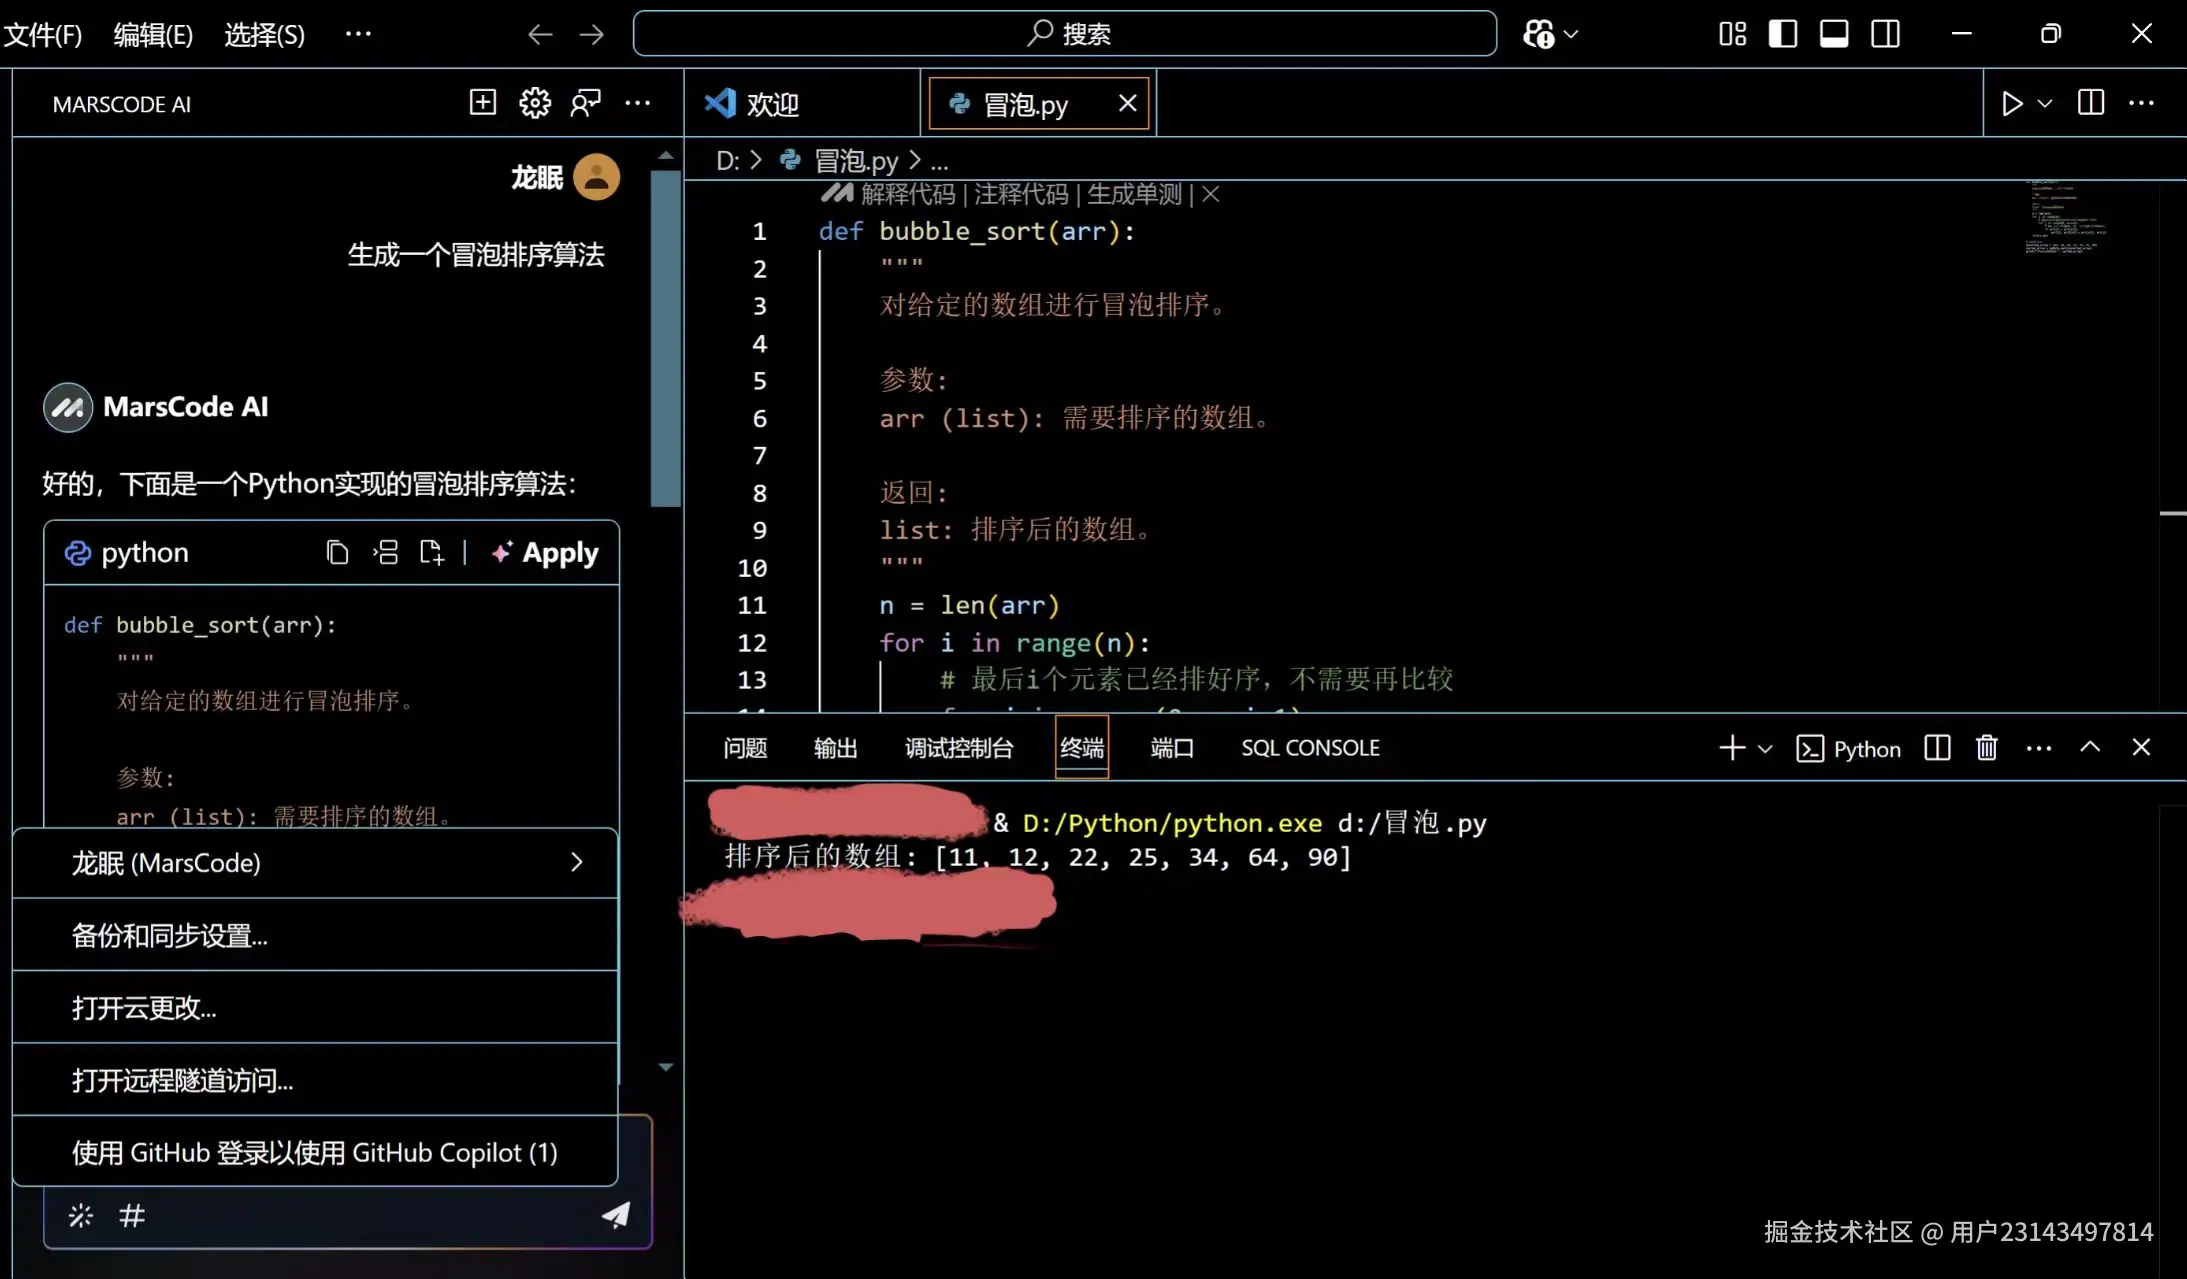Viewport: 2187px width, 1279px height.
Task: Run the 冒泡.py file
Action: [x=2012, y=102]
